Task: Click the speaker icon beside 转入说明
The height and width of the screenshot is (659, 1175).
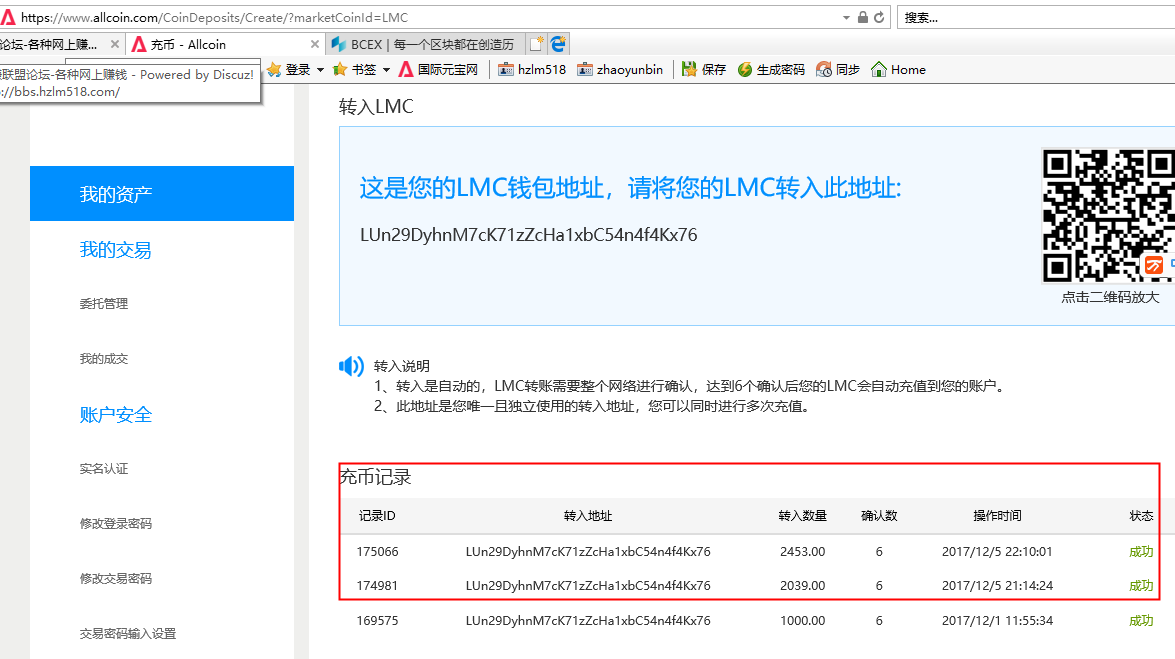Action: pyautogui.click(x=351, y=366)
